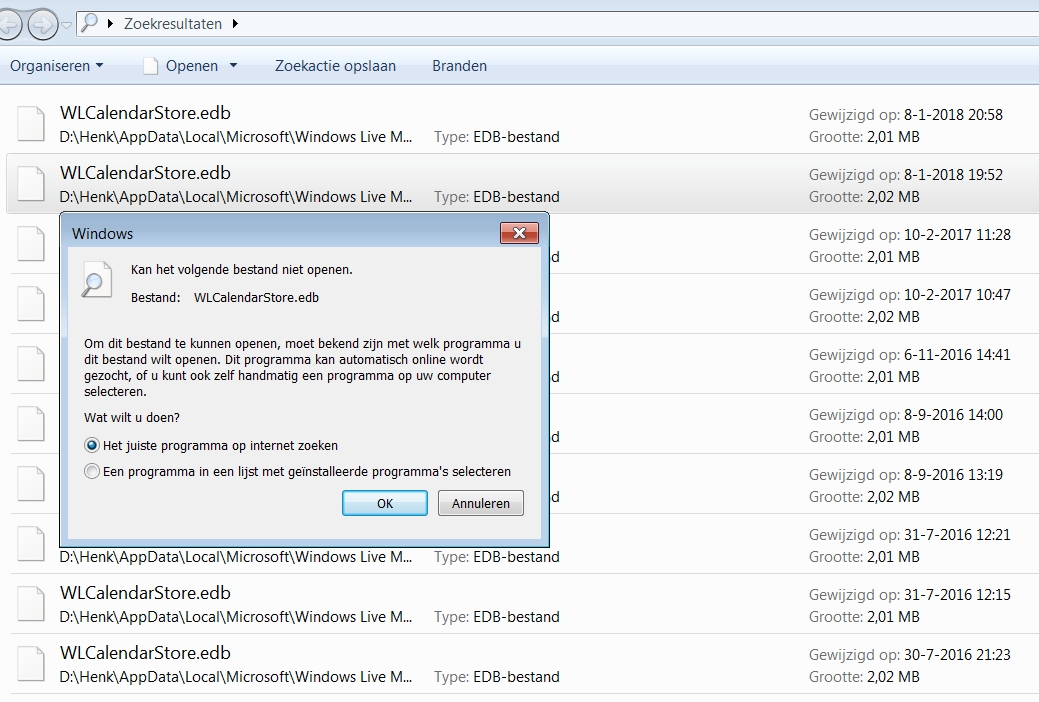This screenshot has height=702, width=1039.
Task: Click the search magnifier icon in address bar
Action: point(89,23)
